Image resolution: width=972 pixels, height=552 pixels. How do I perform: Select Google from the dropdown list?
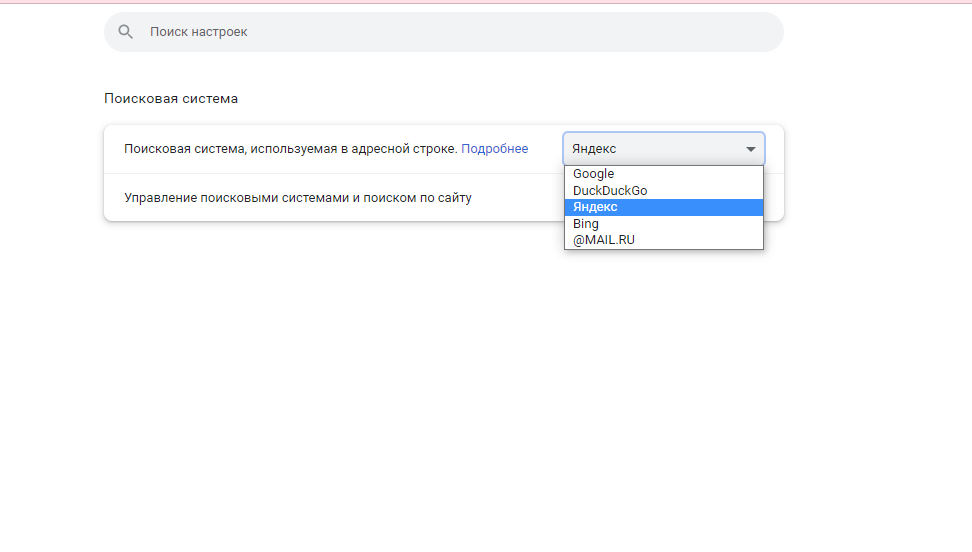tap(593, 174)
